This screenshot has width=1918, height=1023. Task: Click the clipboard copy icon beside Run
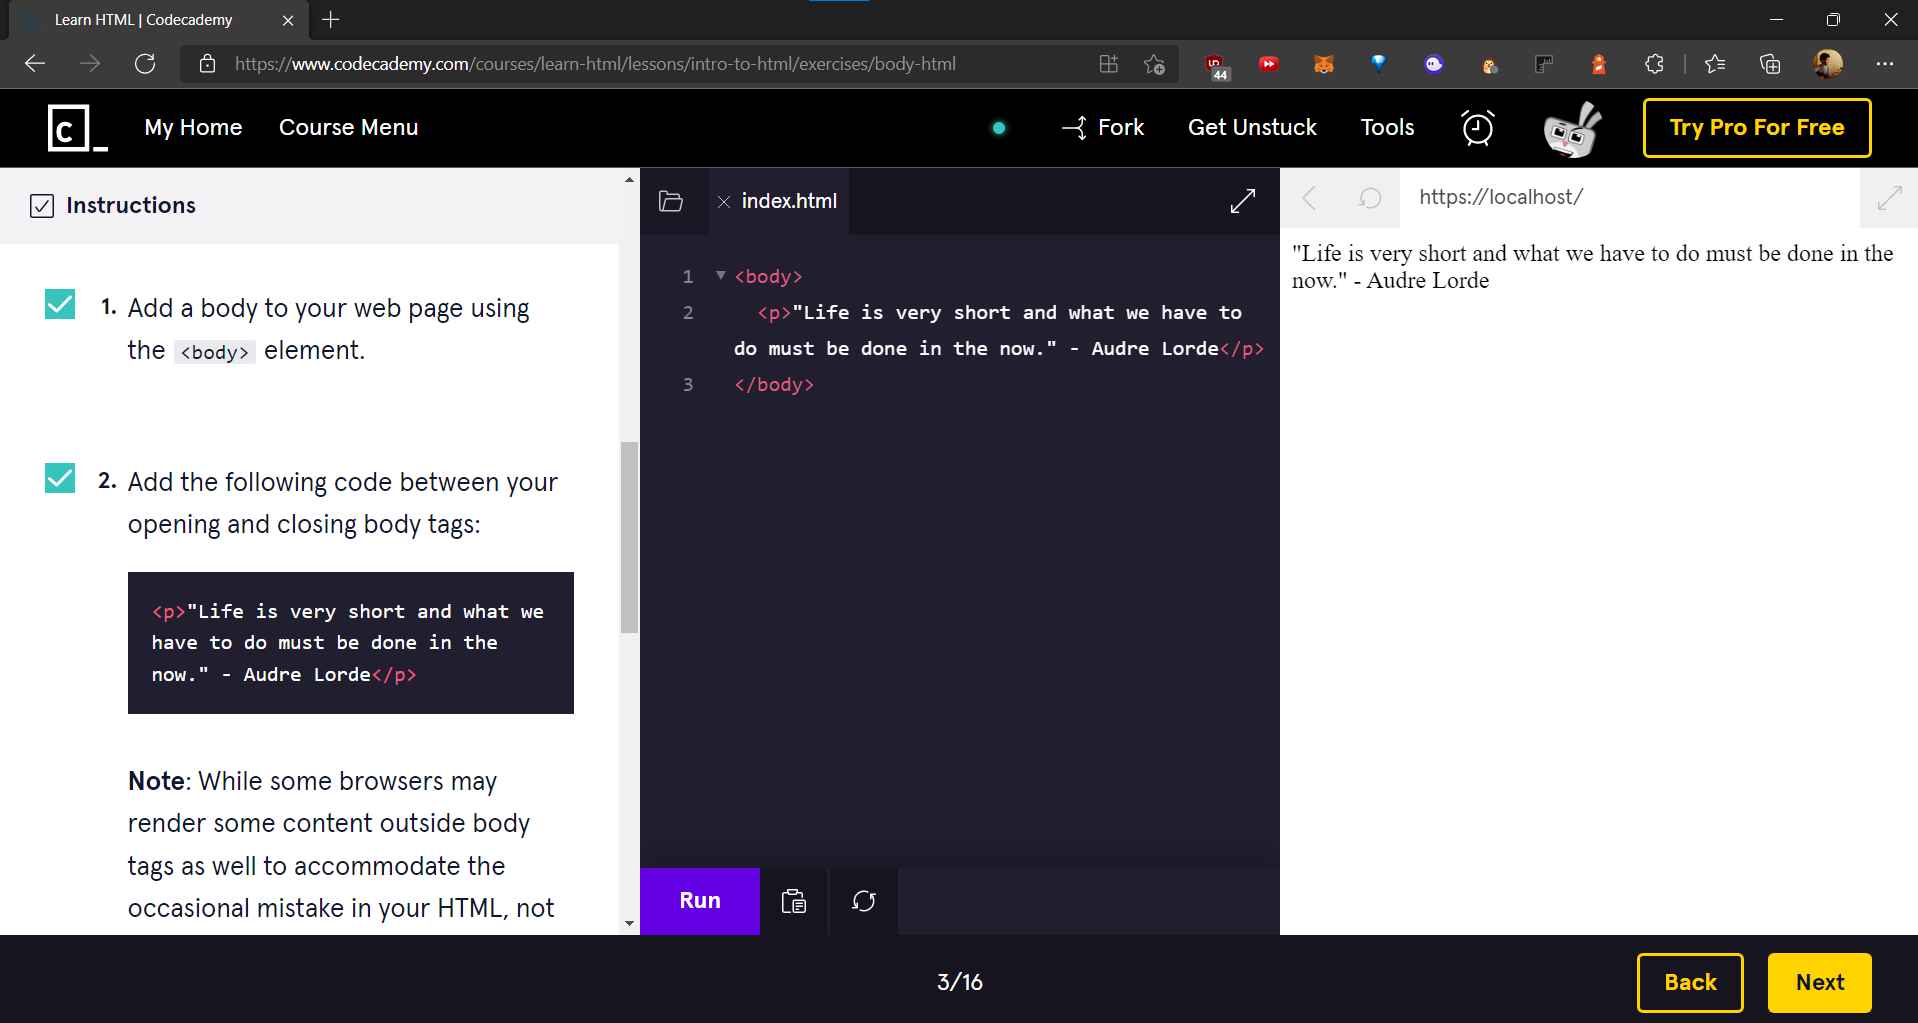click(x=793, y=900)
